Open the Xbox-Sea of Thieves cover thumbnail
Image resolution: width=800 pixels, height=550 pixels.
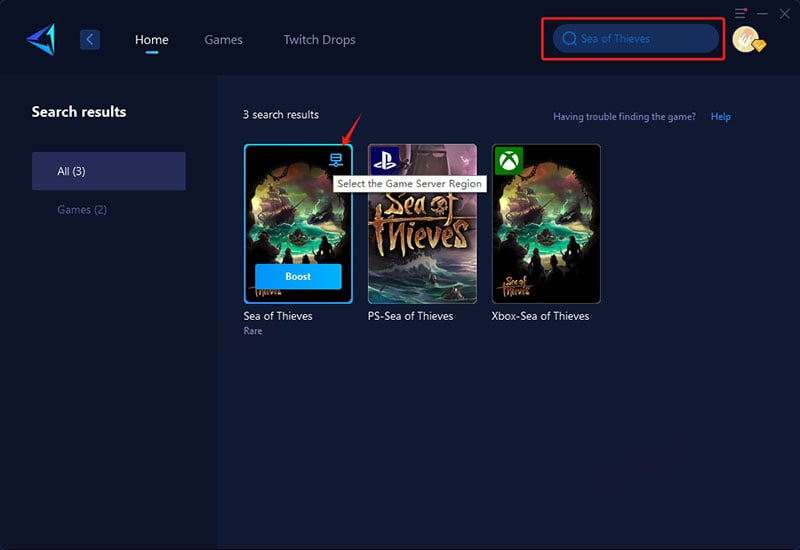click(x=546, y=224)
